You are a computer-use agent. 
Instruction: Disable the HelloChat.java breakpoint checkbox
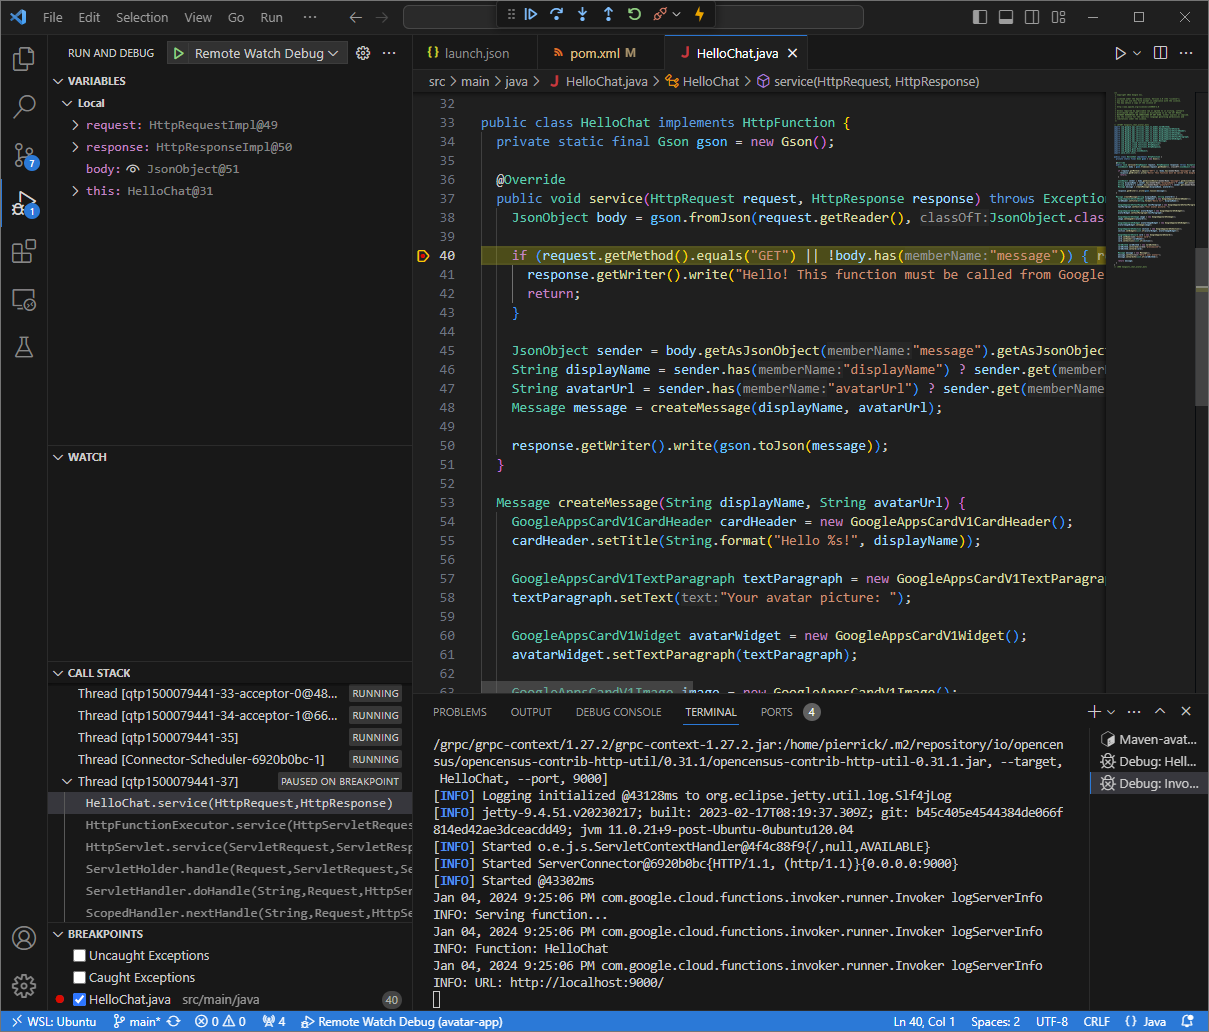tap(80, 1000)
